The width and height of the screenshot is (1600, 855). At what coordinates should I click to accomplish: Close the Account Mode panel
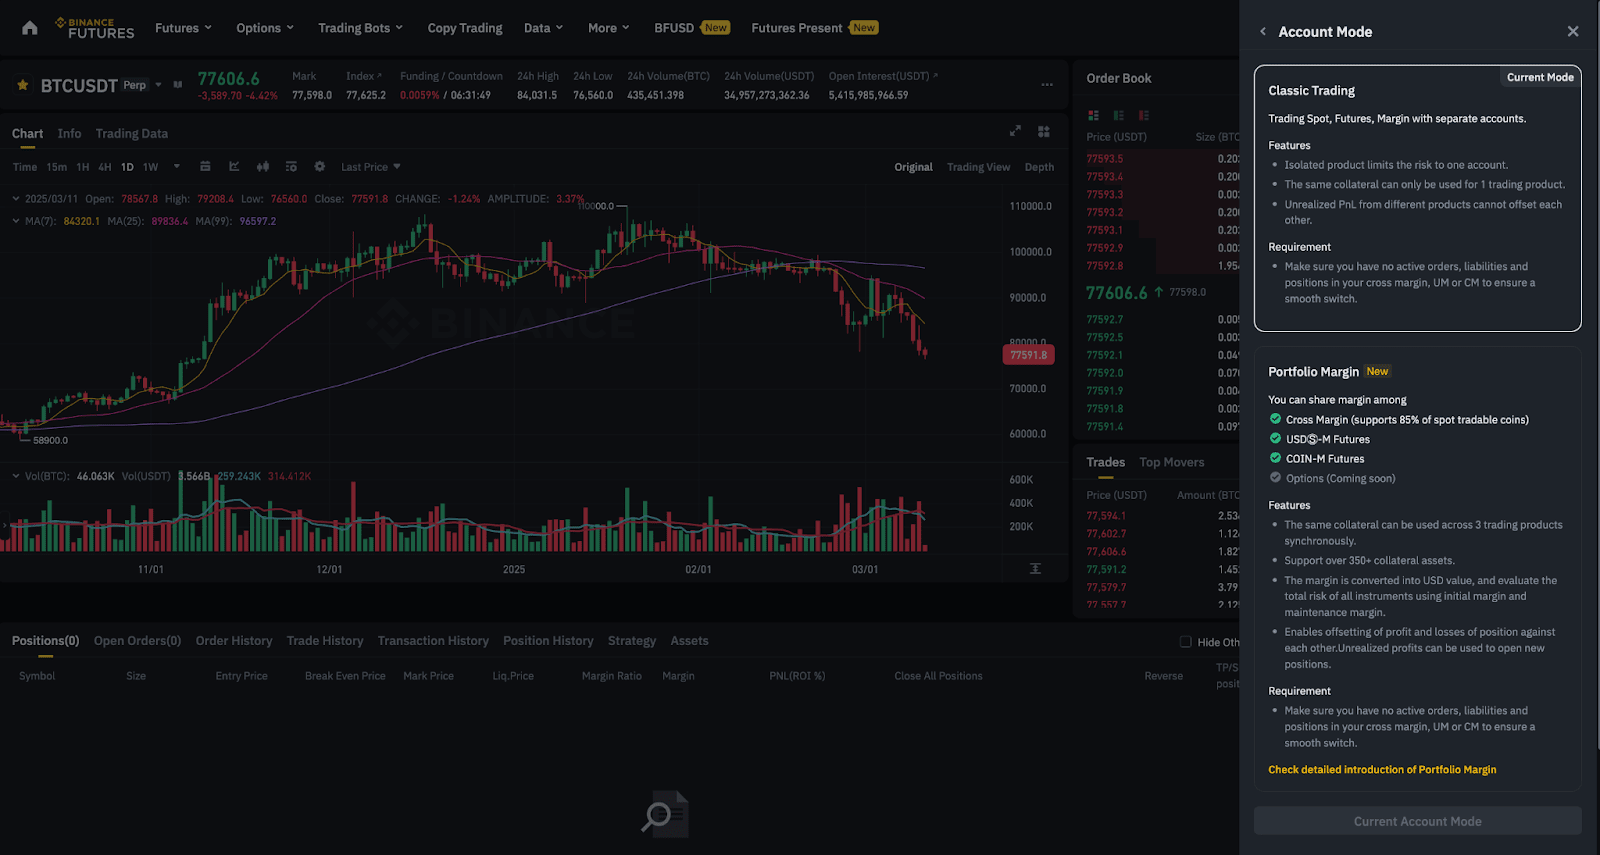pyautogui.click(x=1573, y=32)
